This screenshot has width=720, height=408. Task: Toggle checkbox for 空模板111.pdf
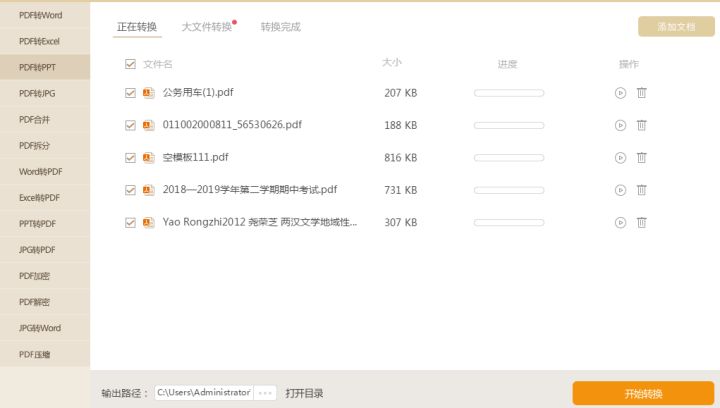130,158
